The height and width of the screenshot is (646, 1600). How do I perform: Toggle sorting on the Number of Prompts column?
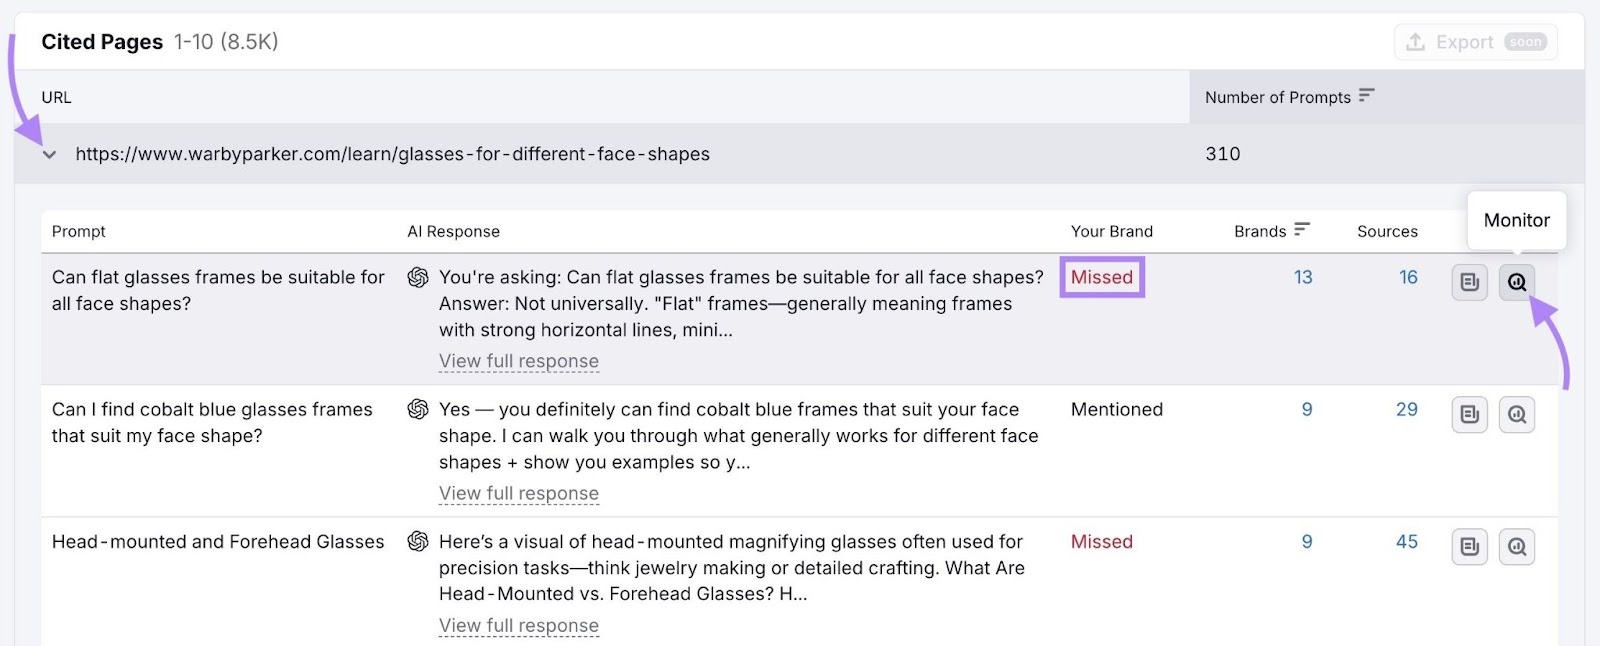click(1367, 96)
